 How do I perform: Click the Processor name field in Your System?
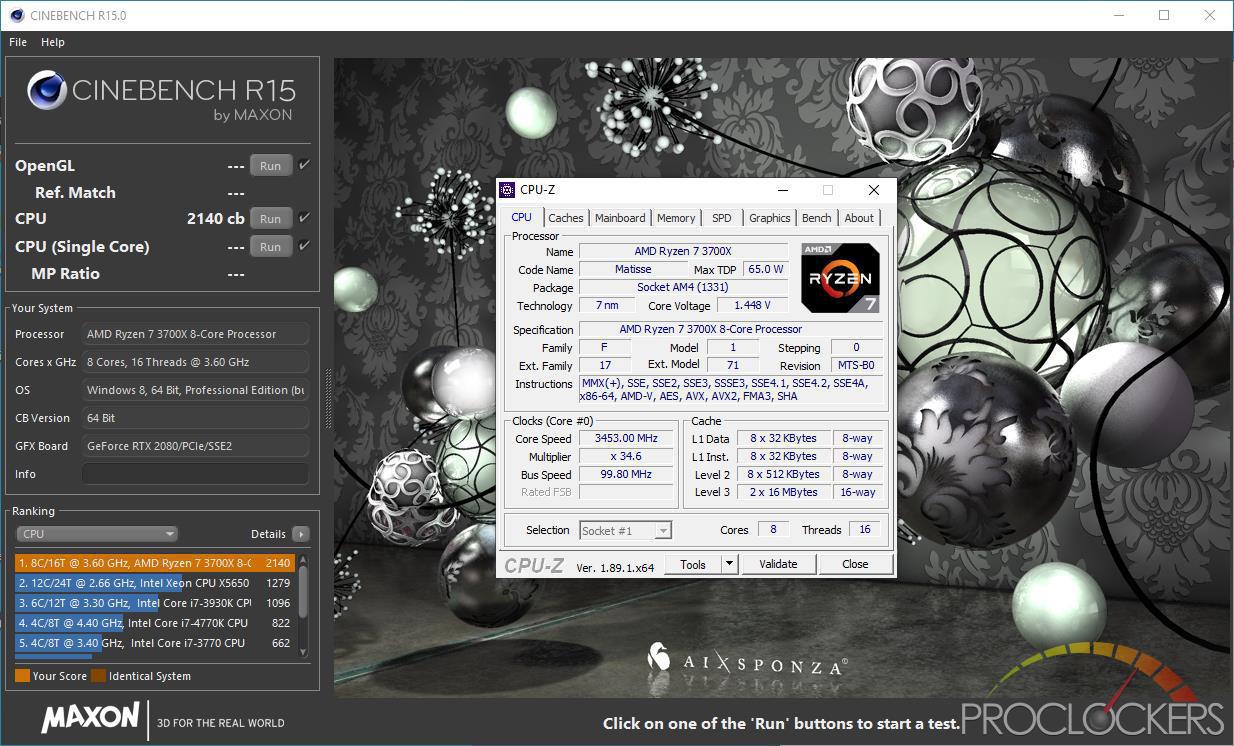(x=195, y=334)
